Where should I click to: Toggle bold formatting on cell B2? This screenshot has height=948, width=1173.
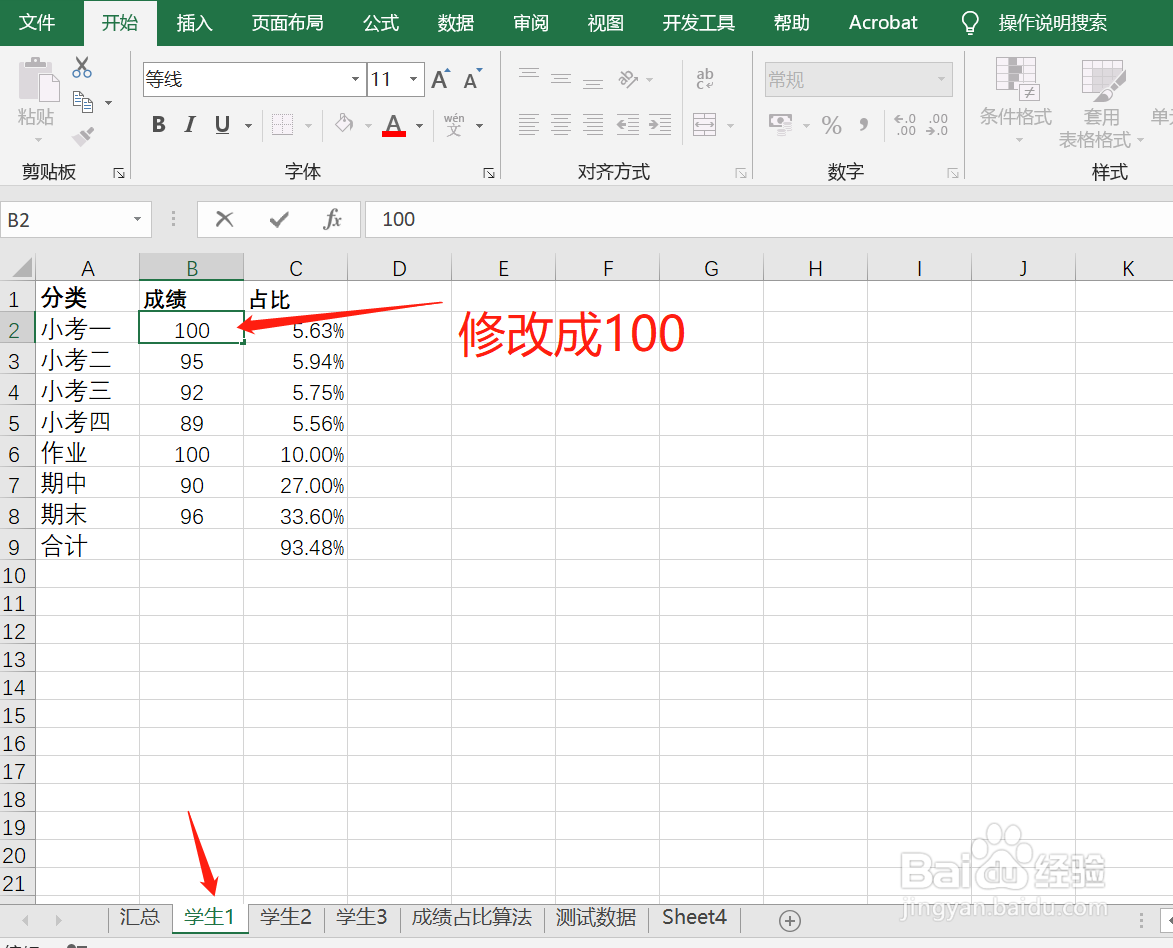point(157,124)
